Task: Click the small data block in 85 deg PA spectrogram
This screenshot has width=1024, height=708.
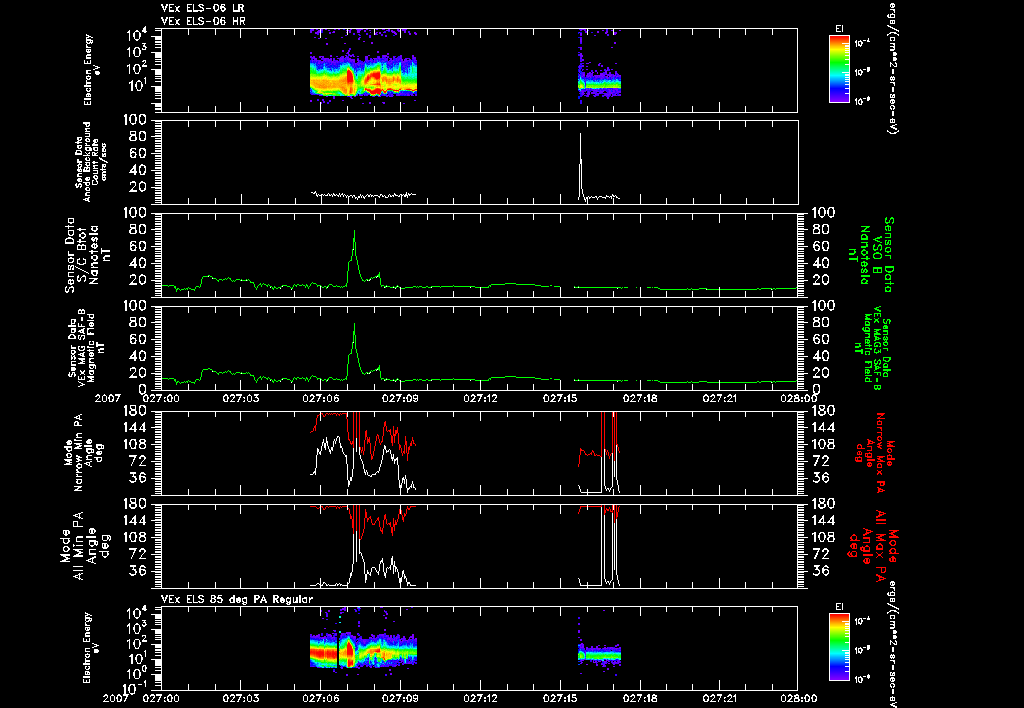Action: pyautogui.click(x=600, y=654)
